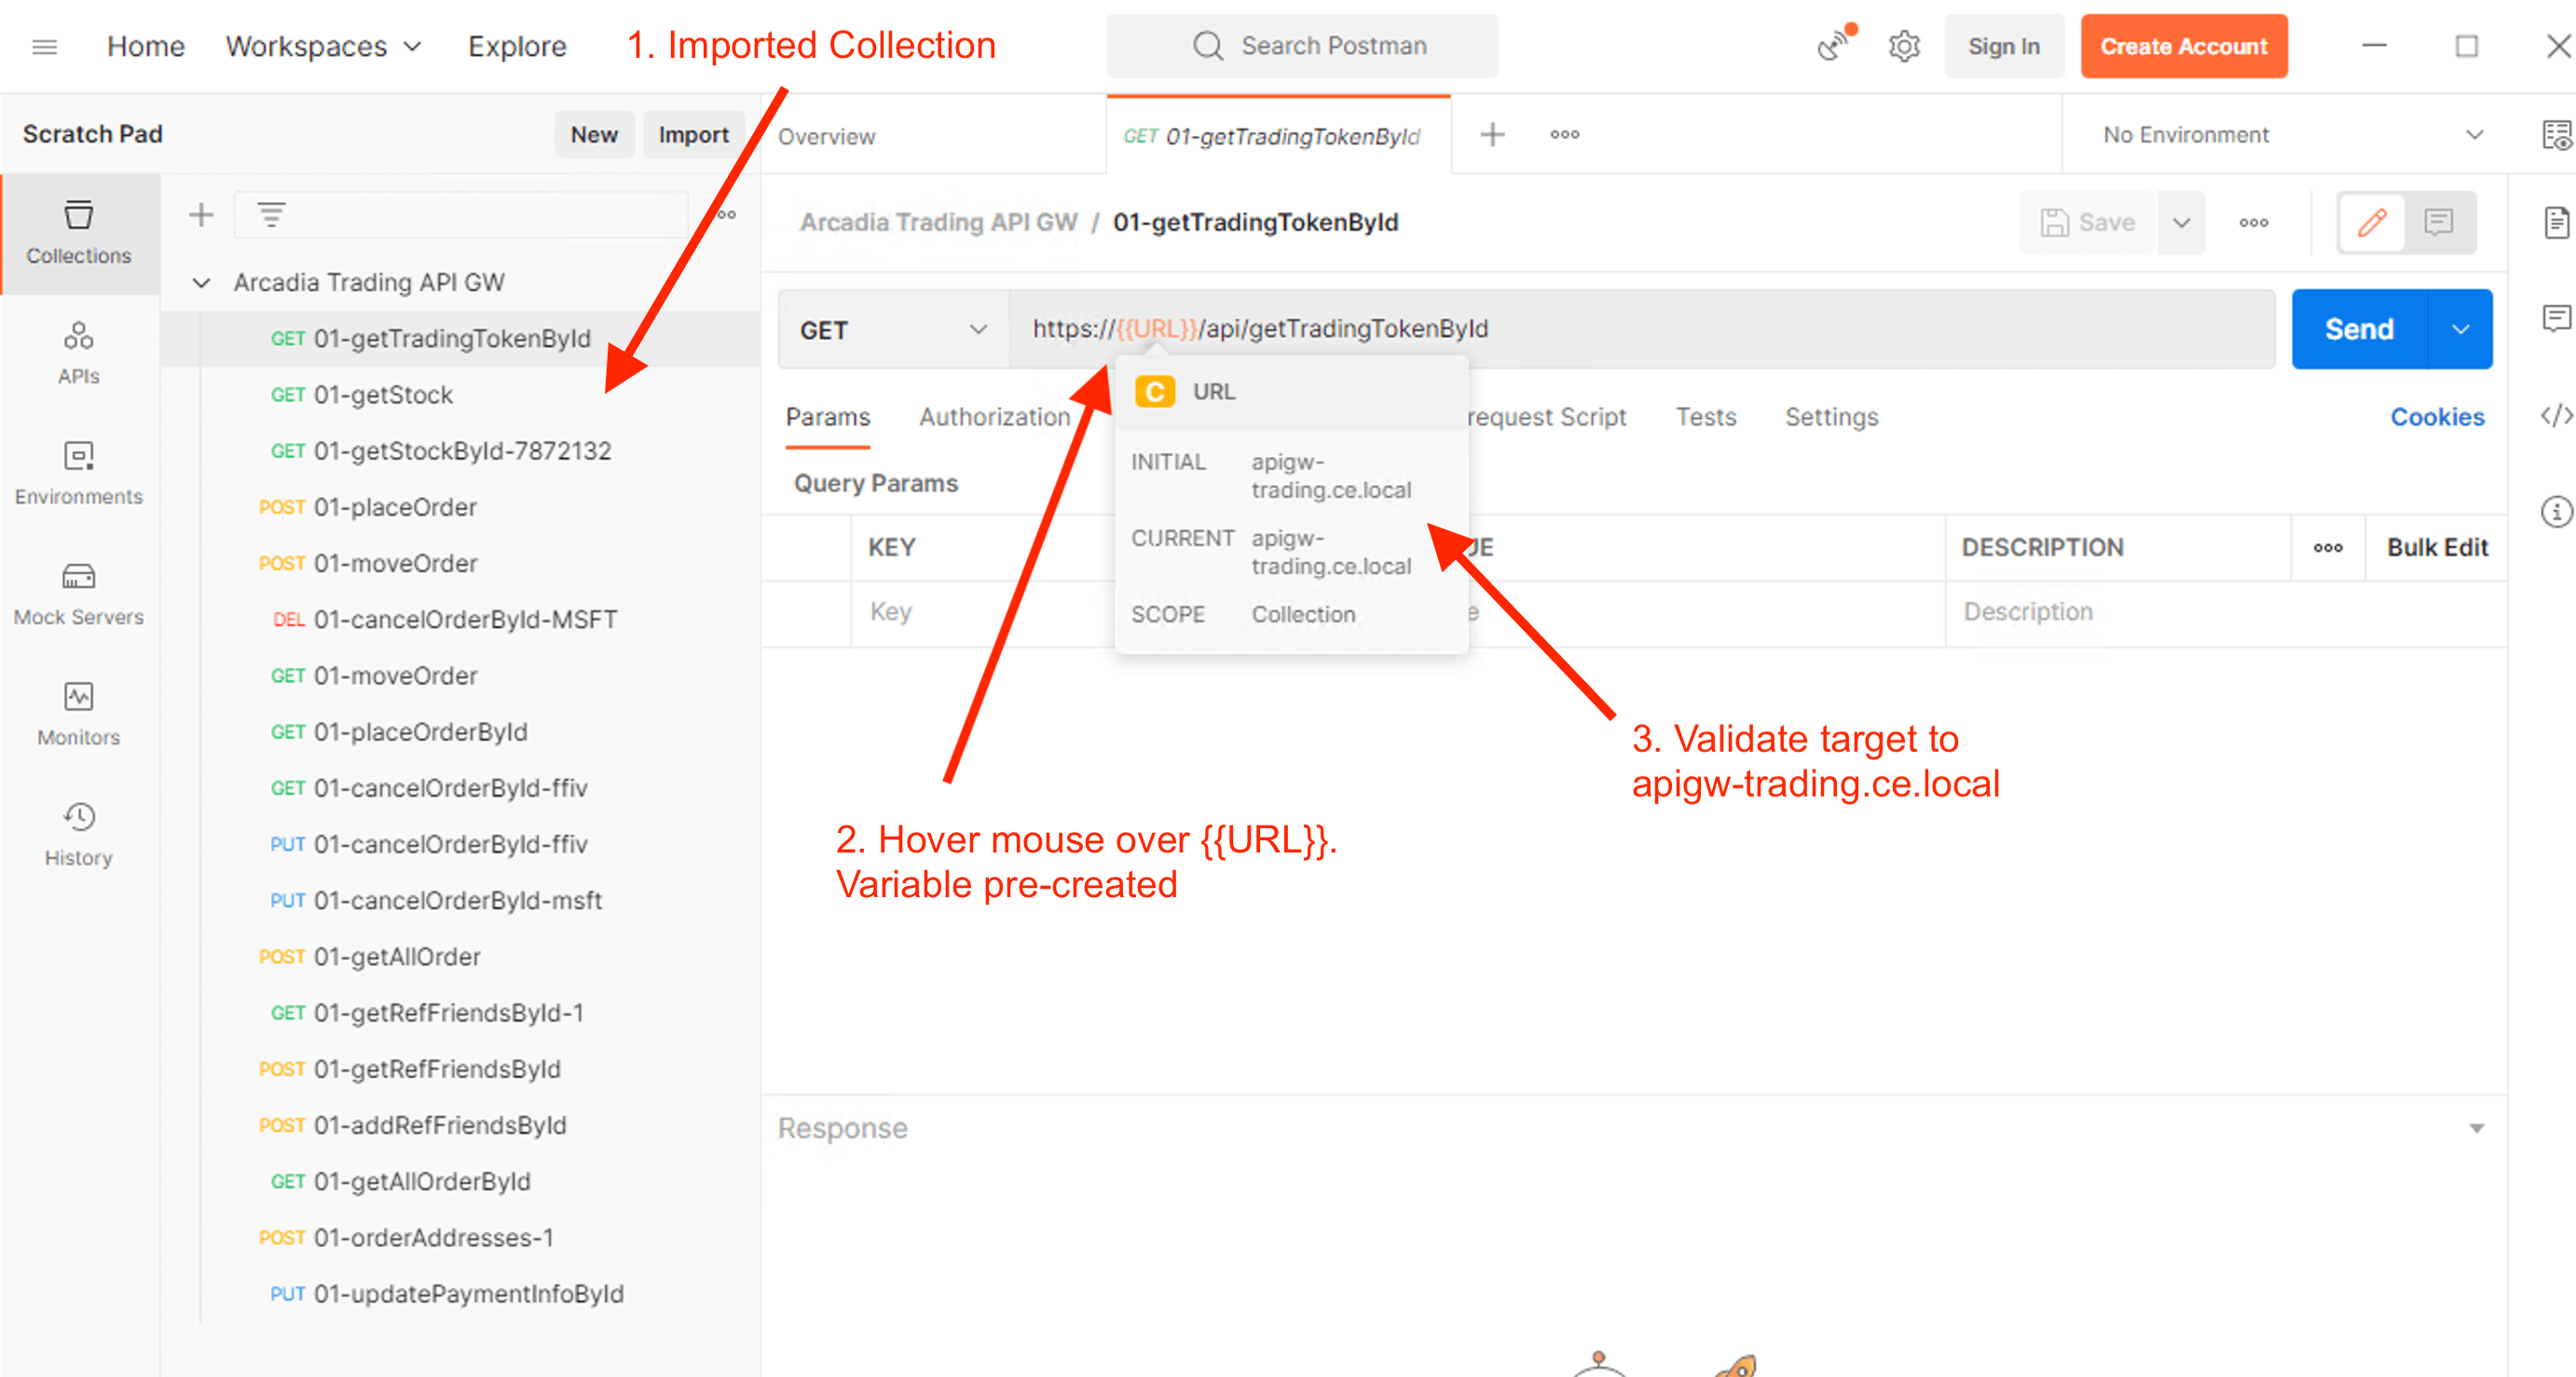Switch to the Tests tab
Screen dimensions: 2576x1377
(1705, 417)
